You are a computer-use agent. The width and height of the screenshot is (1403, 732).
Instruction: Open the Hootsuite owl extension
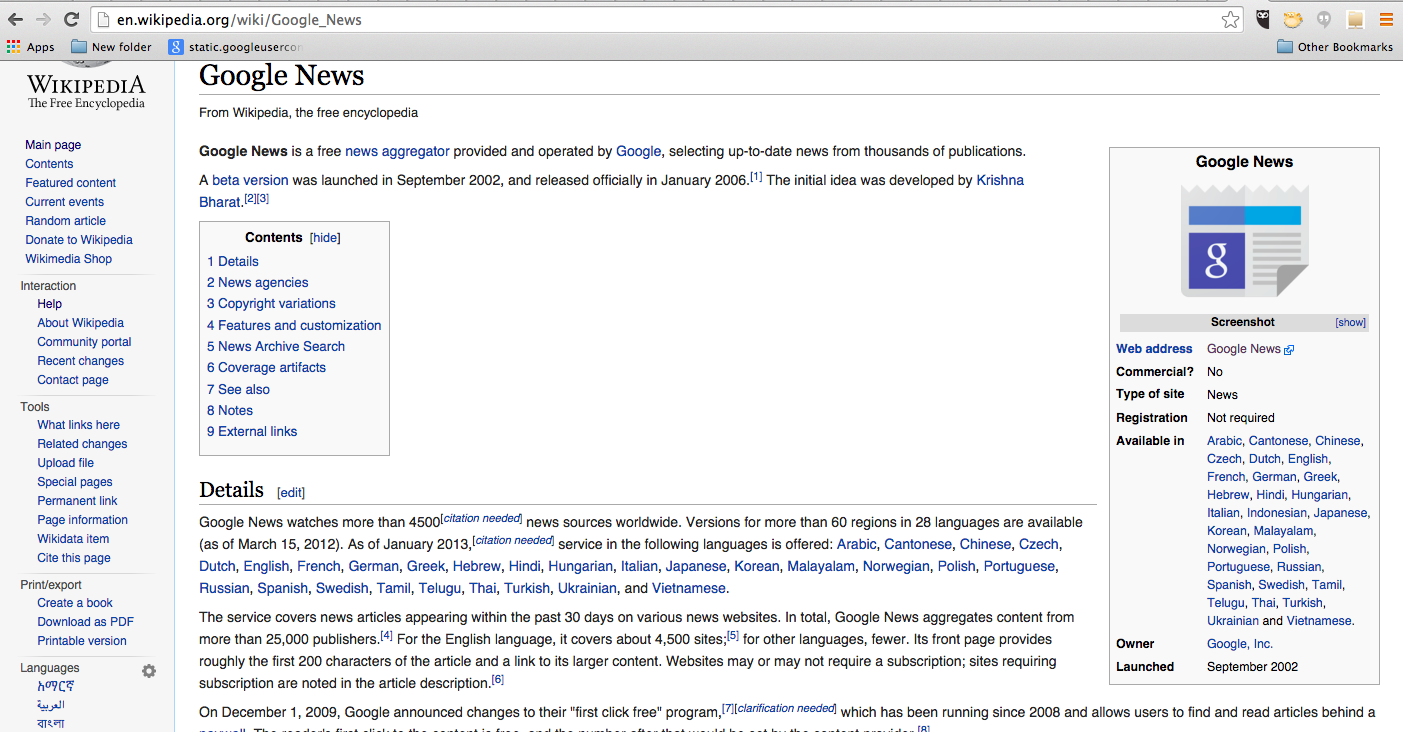pos(1264,19)
